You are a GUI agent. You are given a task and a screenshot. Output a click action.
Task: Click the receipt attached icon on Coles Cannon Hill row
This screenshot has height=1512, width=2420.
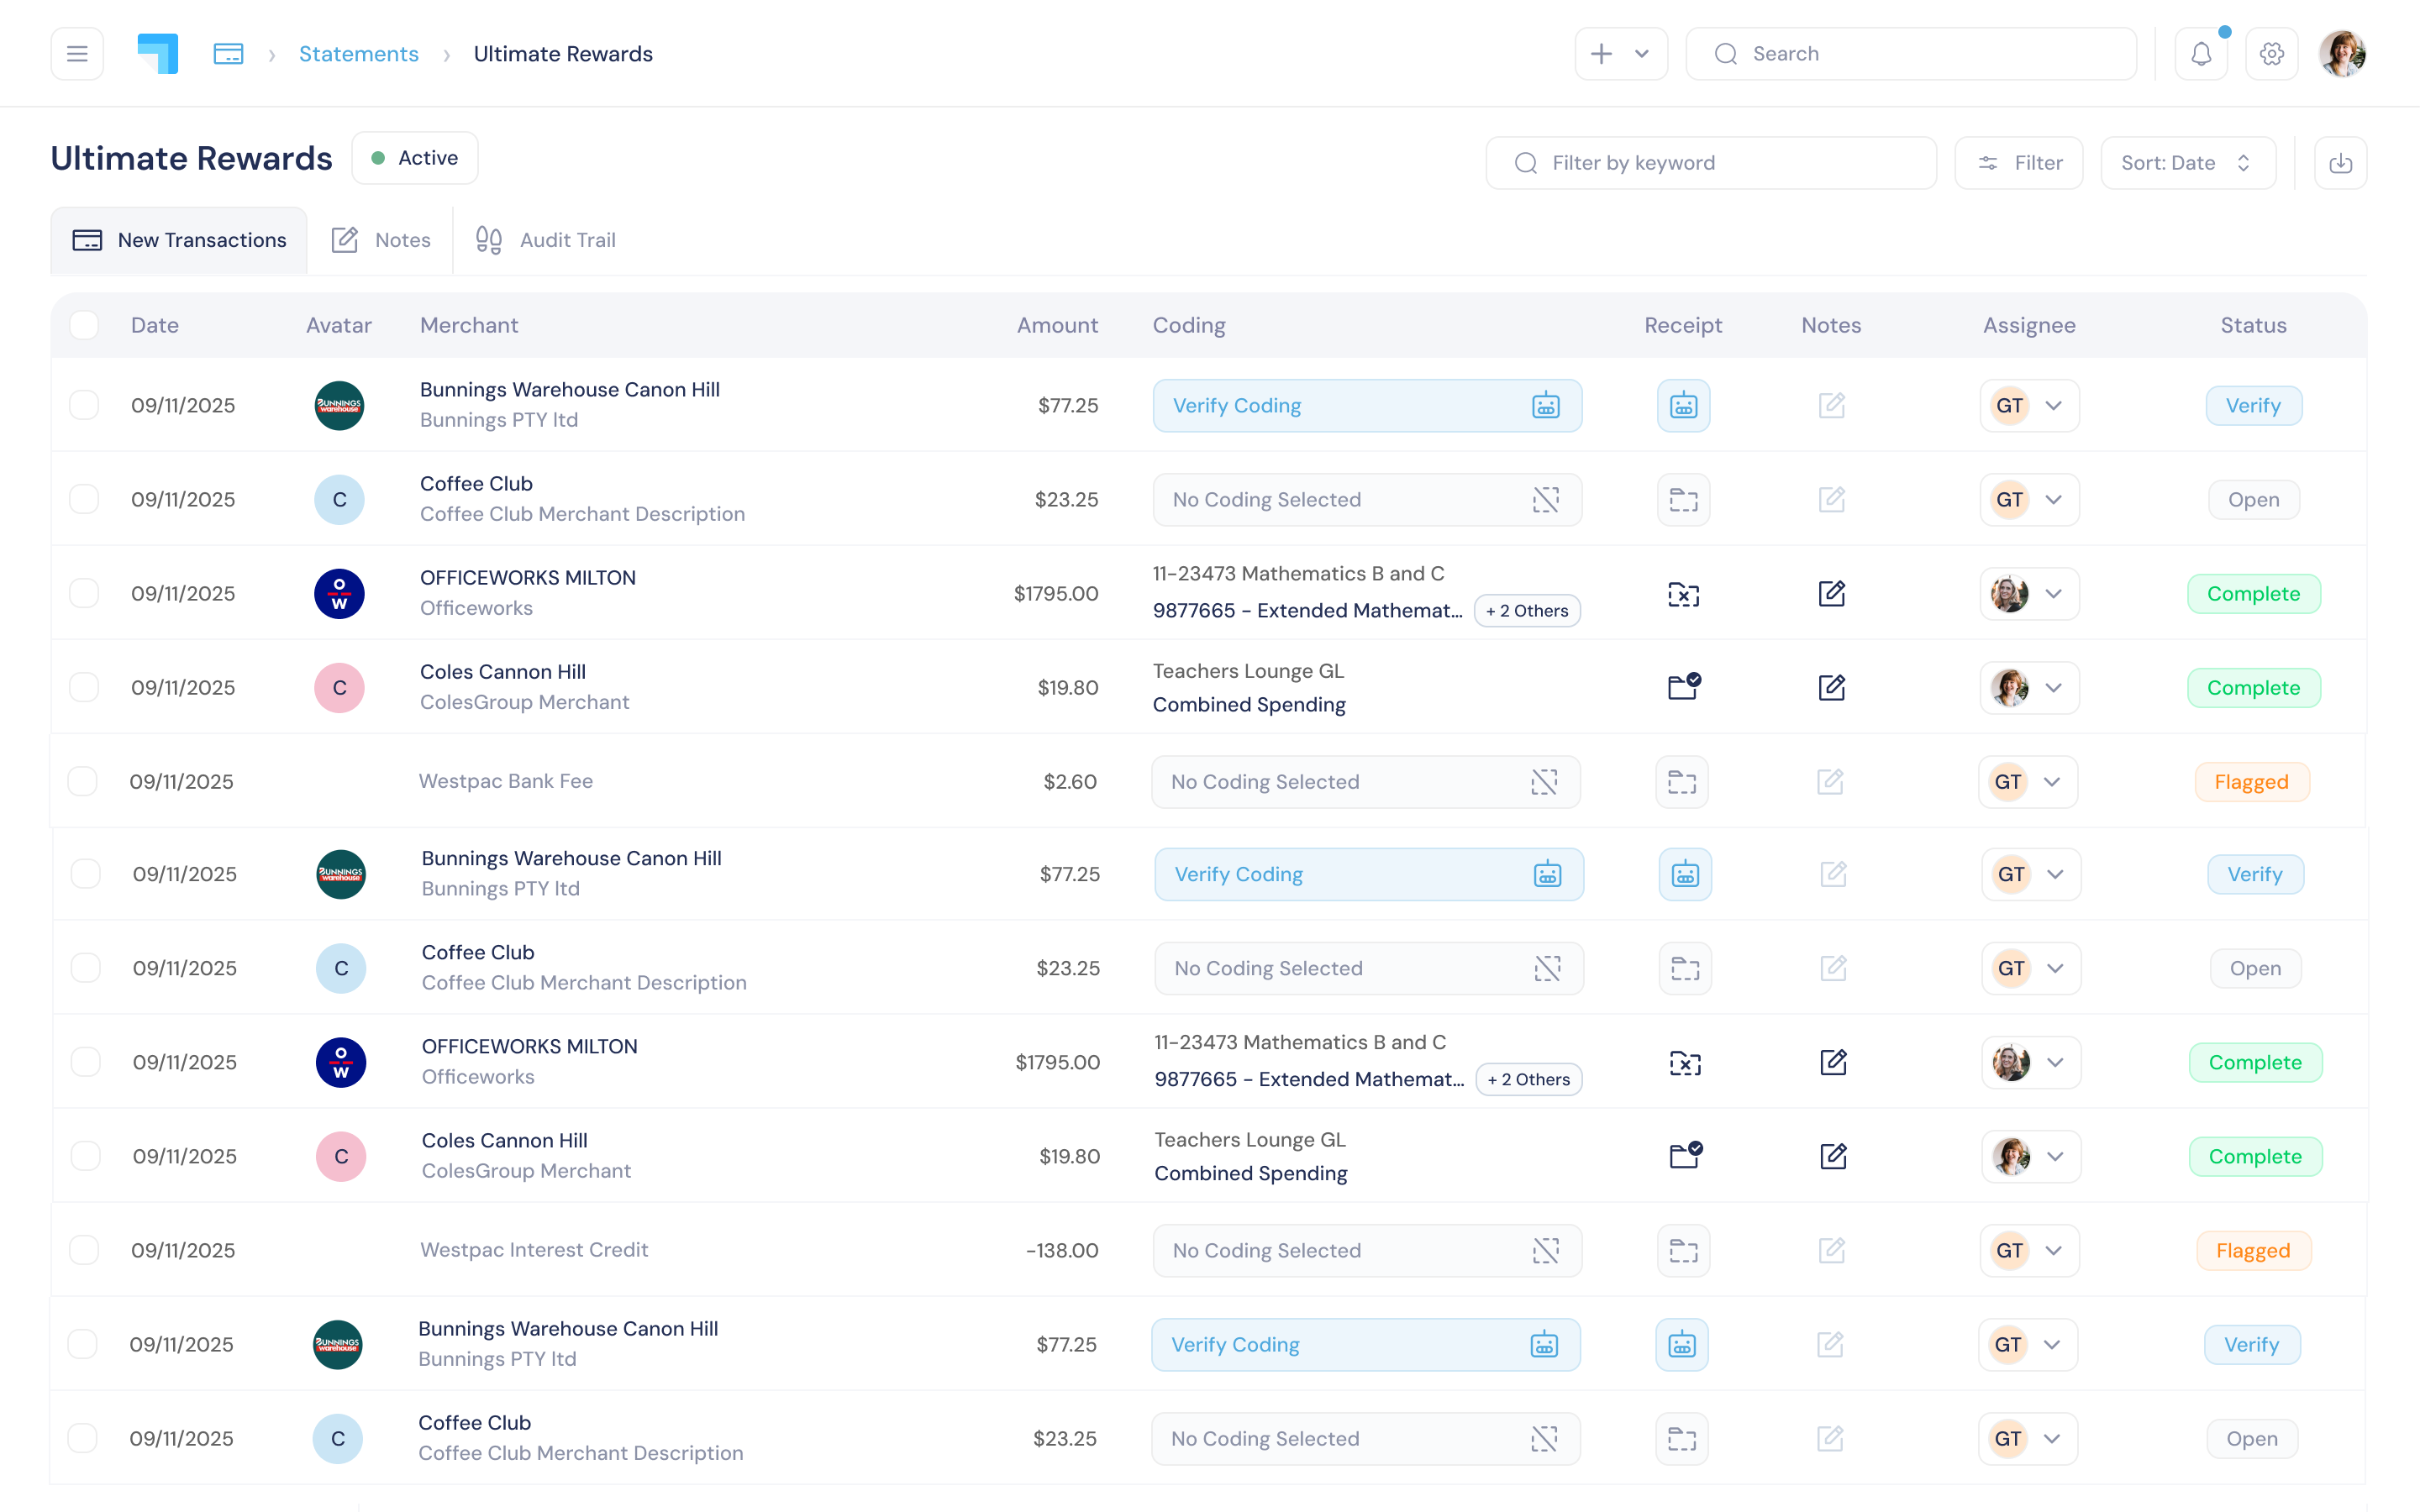[1684, 687]
